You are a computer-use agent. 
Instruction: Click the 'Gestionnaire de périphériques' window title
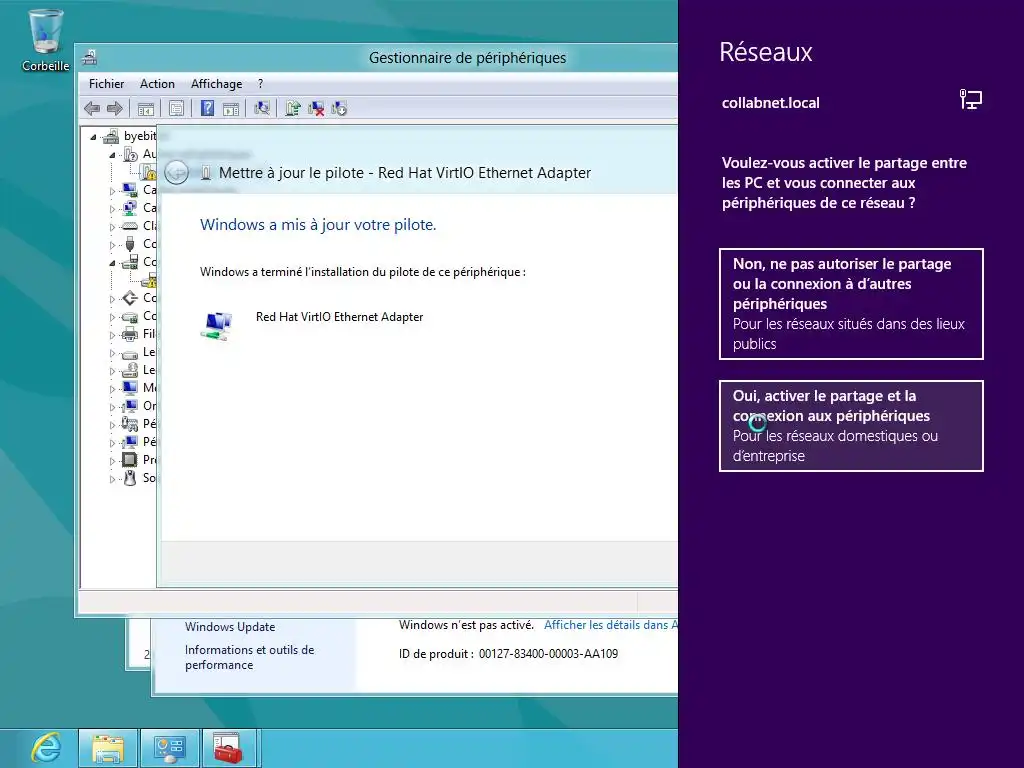pyautogui.click(x=468, y=57)
